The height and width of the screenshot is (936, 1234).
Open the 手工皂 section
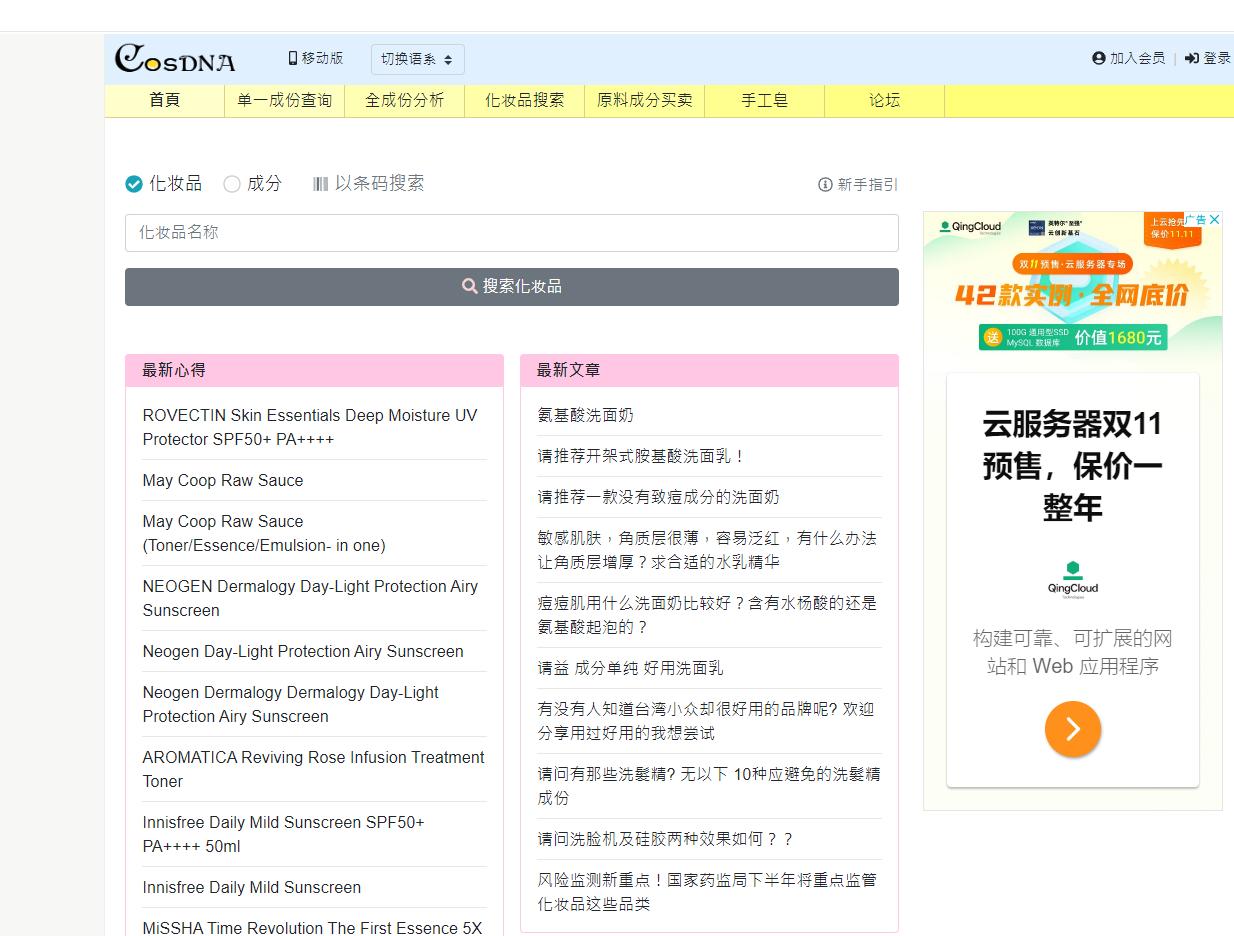click(764, 101)
